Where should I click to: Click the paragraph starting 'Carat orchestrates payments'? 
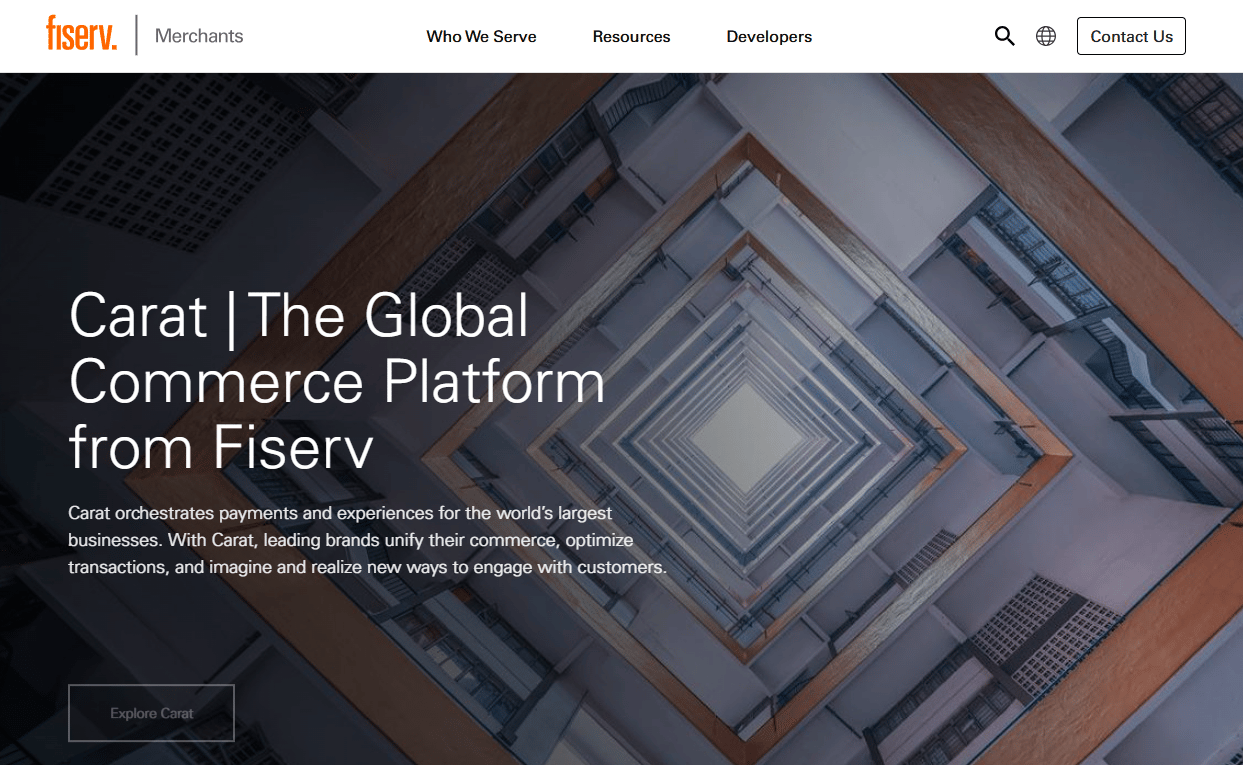pos(367,540)
